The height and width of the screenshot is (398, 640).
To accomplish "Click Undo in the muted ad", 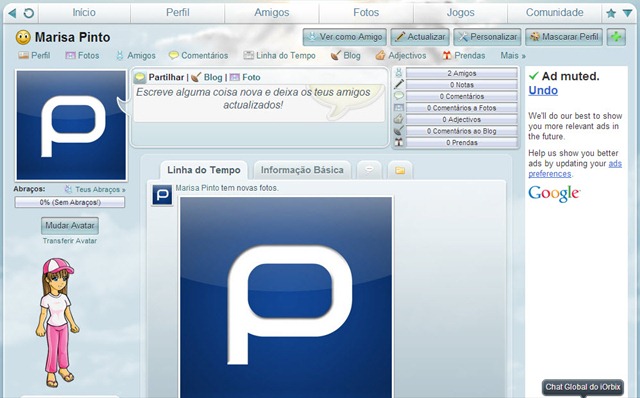I will click(x=543, y=91).
